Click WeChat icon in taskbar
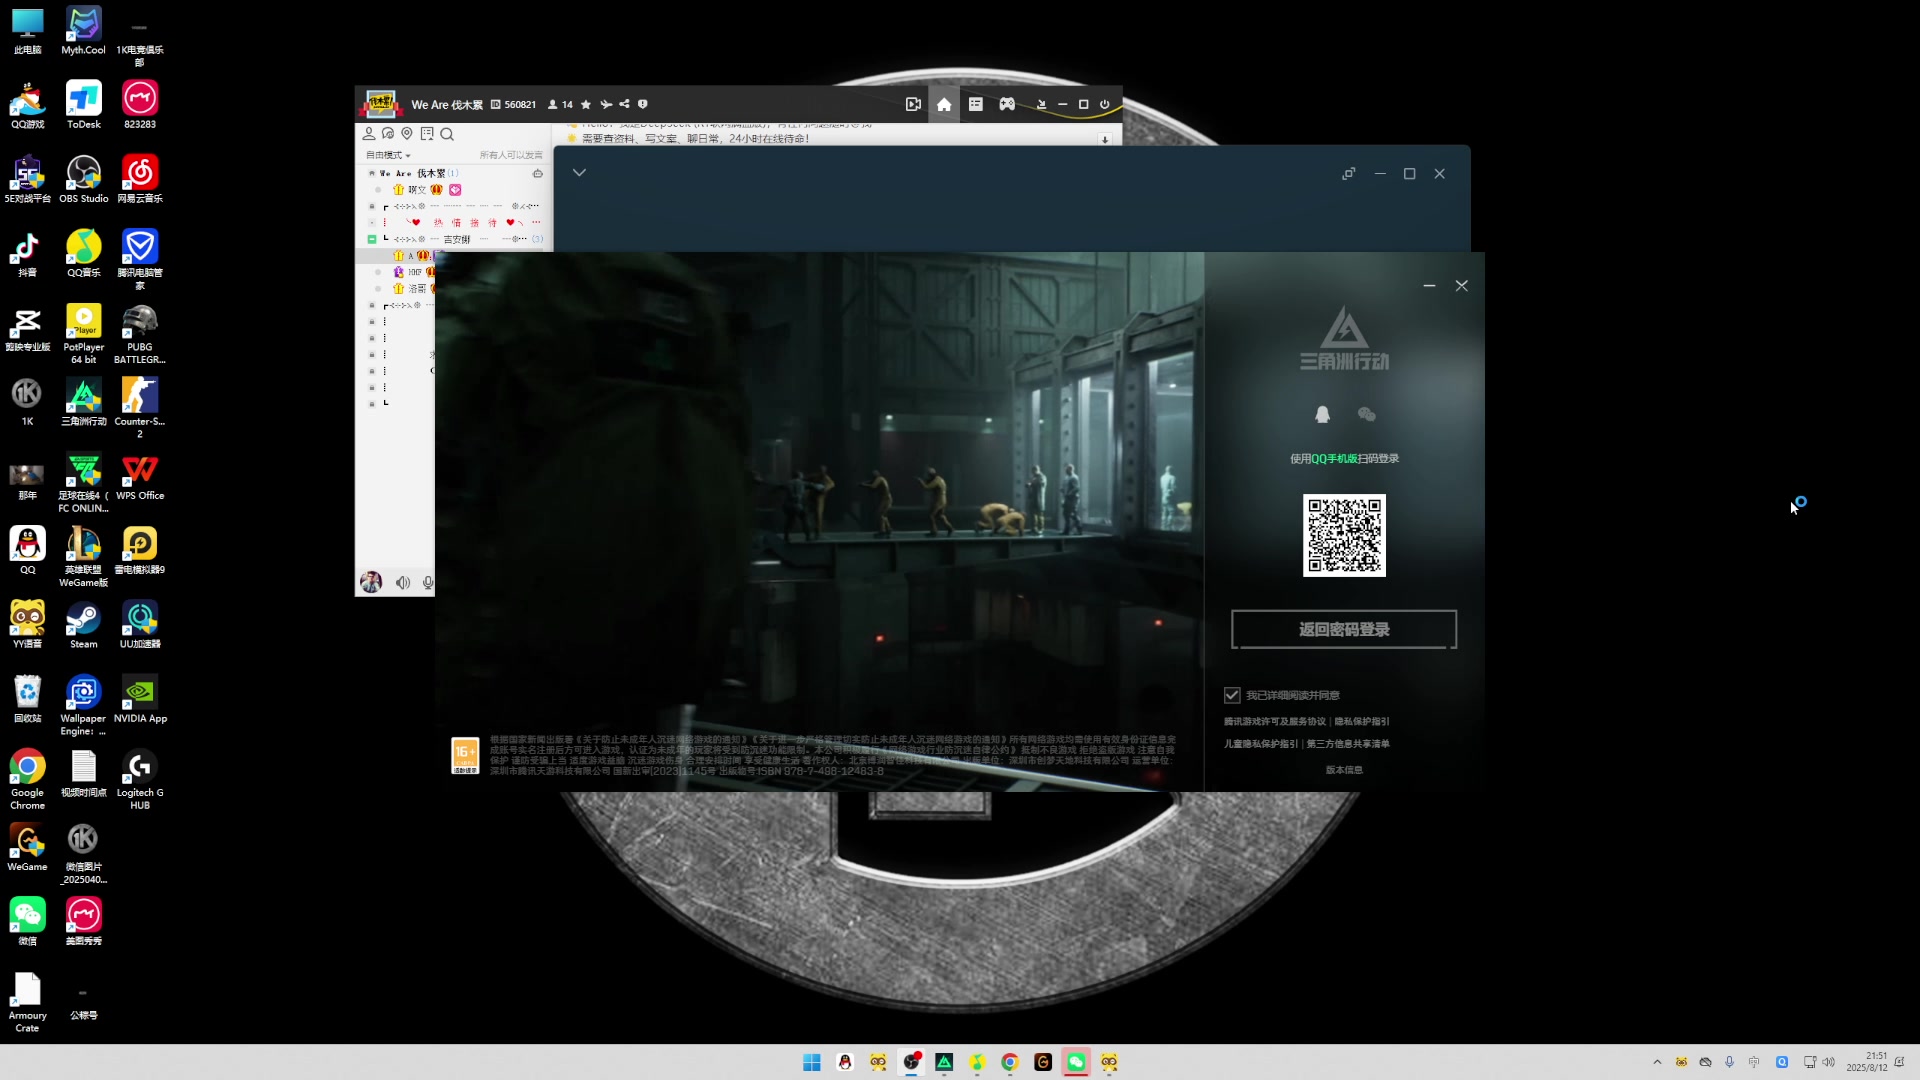 point(1076,1062)
